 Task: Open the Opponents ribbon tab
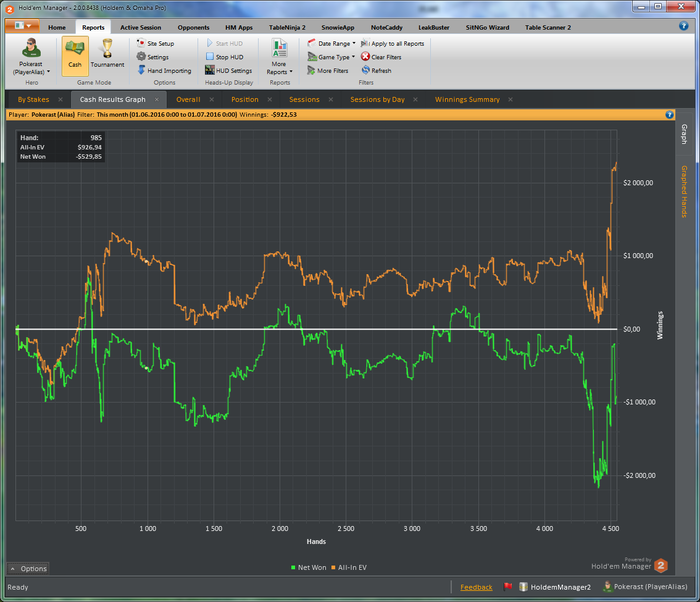(193, 27)
